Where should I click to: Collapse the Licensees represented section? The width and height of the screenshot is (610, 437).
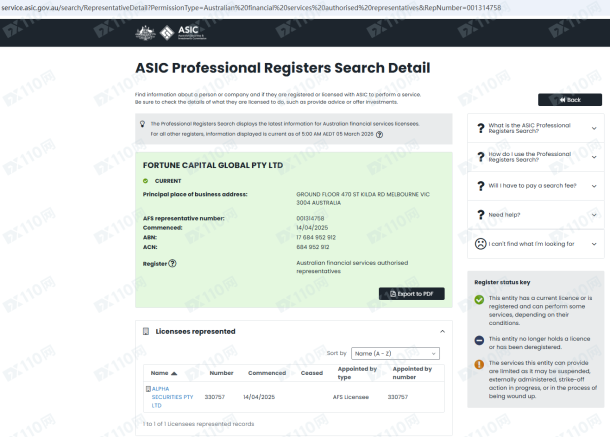coord(442,332)
